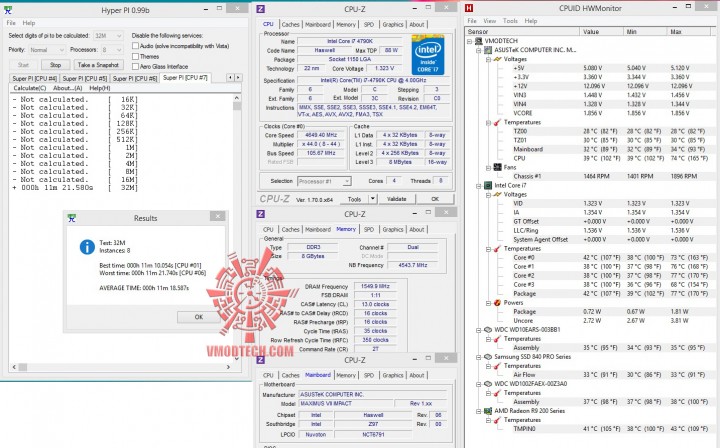This screenshot has height=448, width=720.
Task: Check the Aero Glass Interface option
Action: (135, 67)
